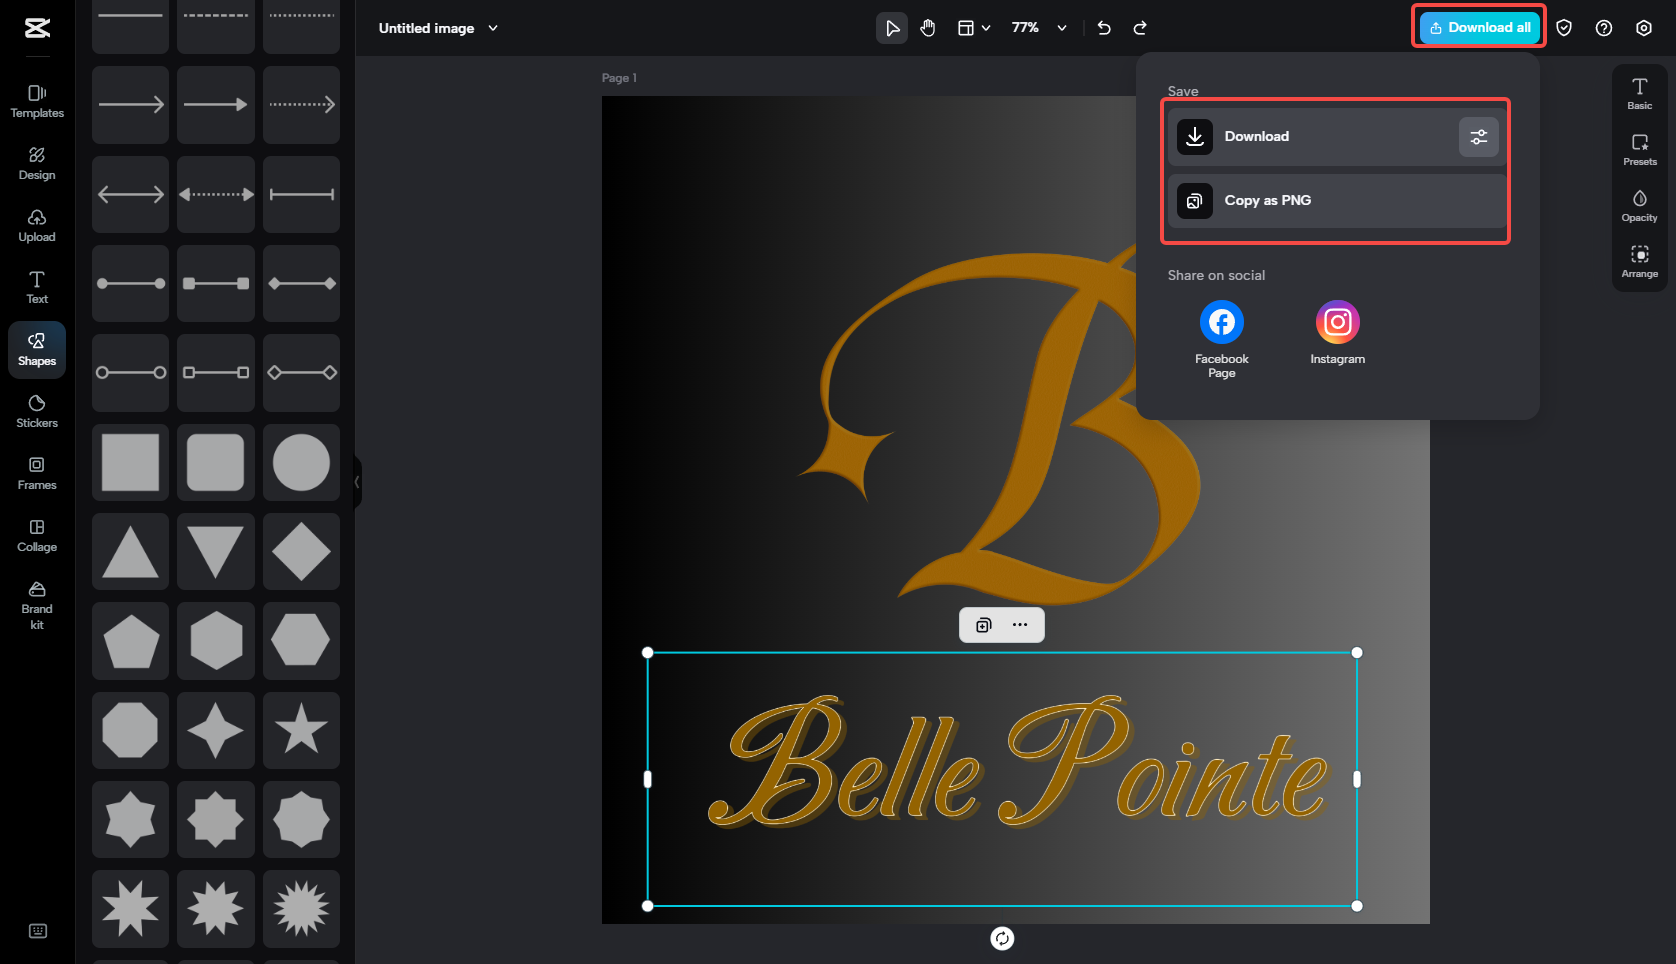Open the zoom level dropdown

click(x=1061, y=28)
